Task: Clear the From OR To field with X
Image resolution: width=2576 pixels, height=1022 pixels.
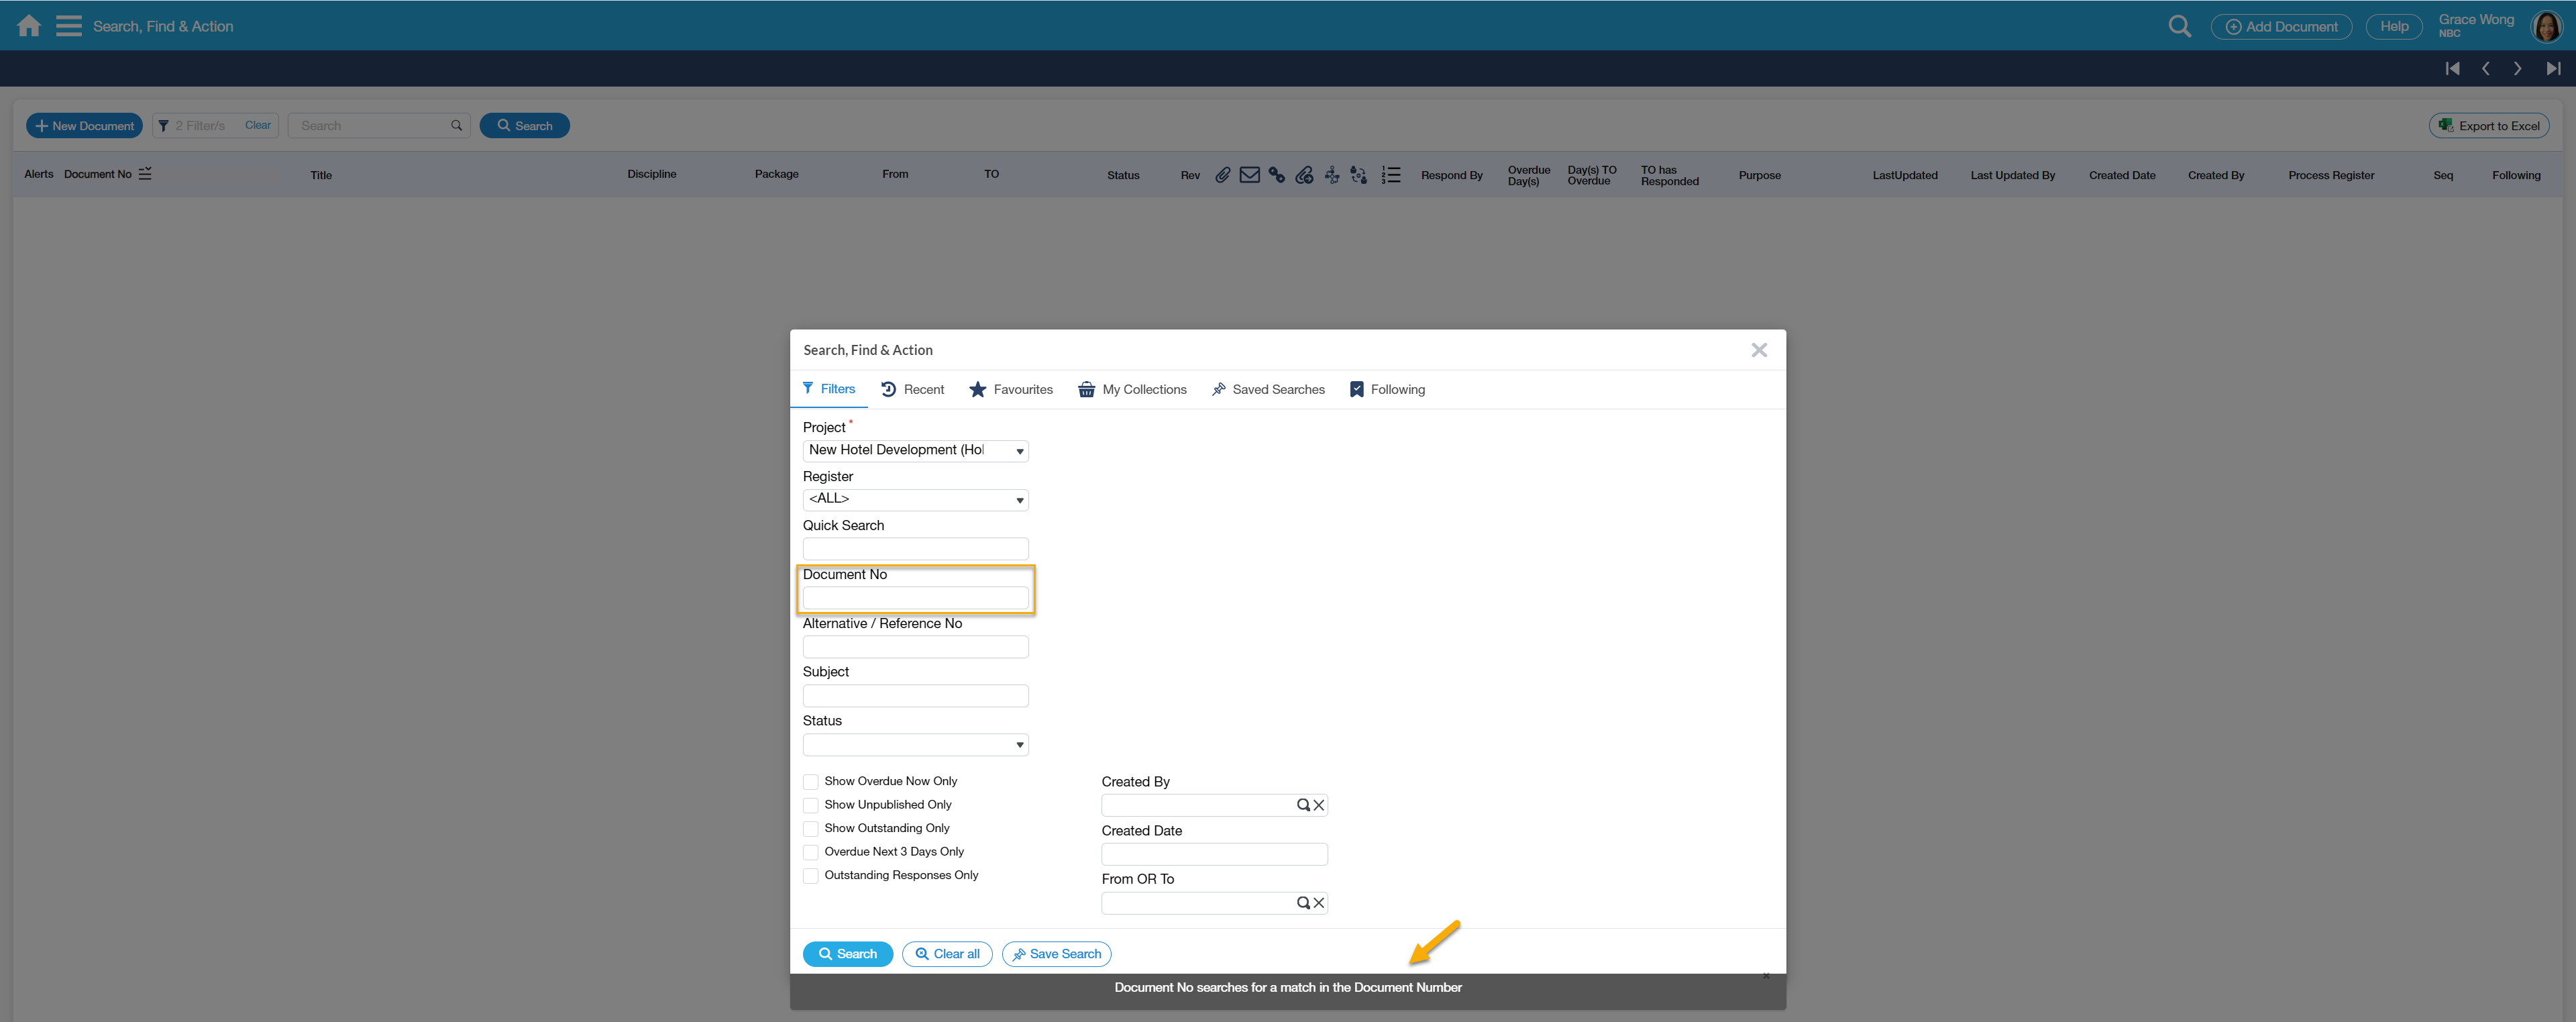Action: [x=1319, y=903]
